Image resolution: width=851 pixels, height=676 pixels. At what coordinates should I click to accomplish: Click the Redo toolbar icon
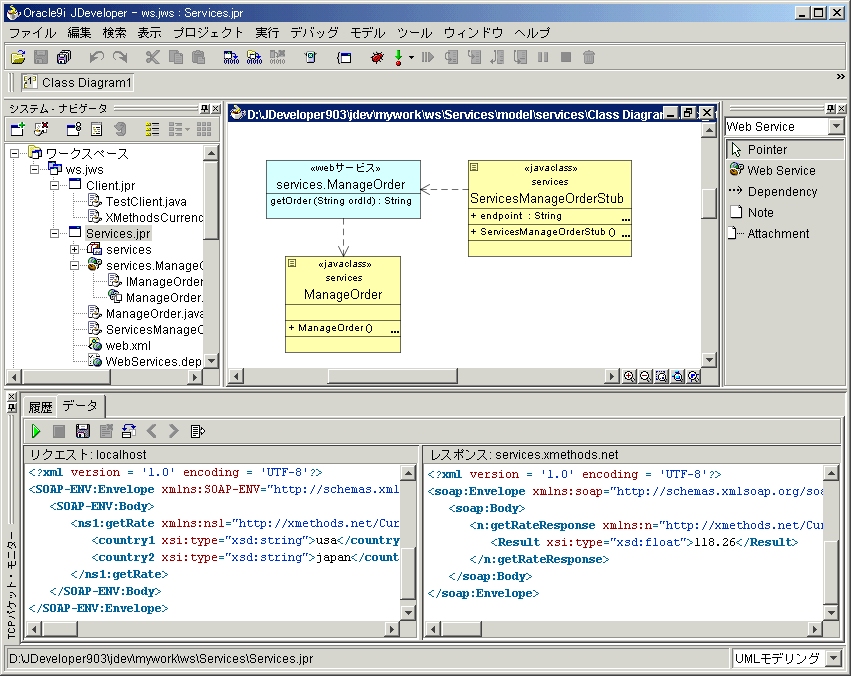coord(120,57)
